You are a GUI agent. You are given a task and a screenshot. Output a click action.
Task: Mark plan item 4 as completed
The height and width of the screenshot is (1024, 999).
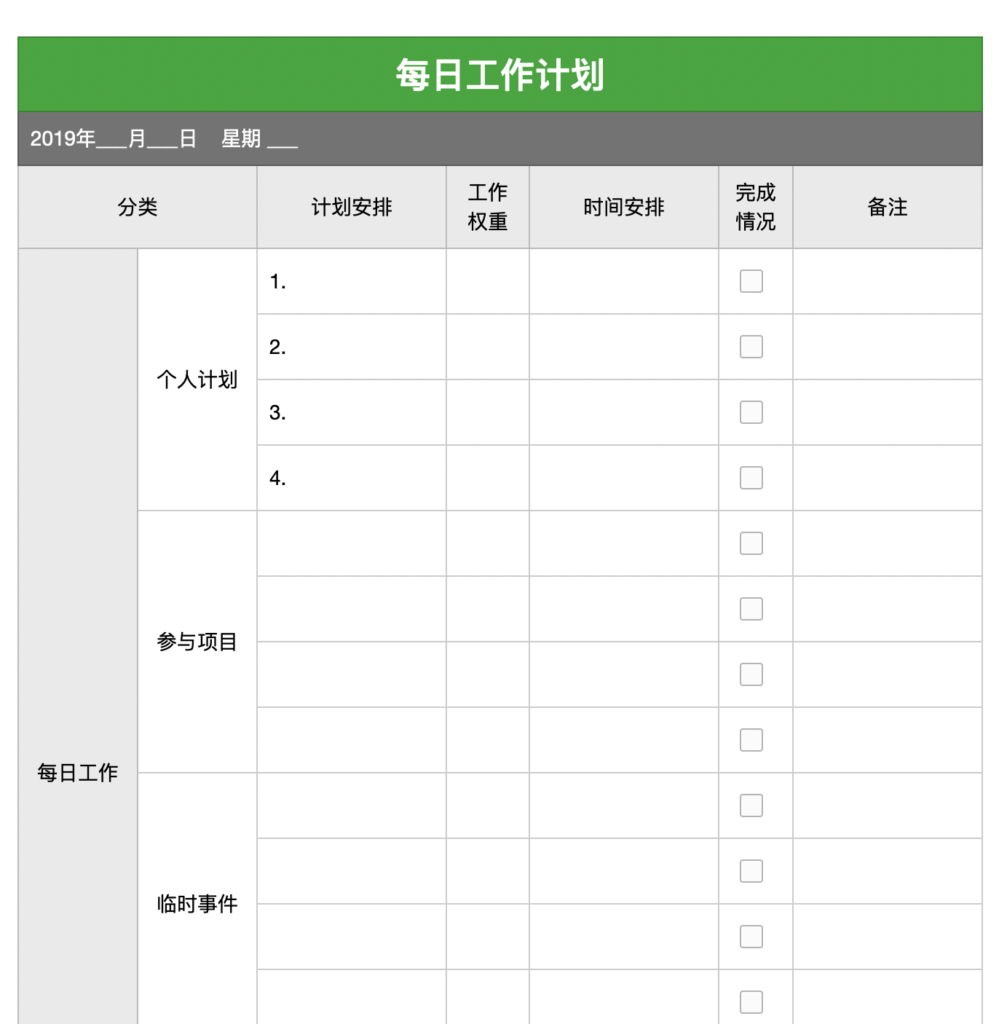click(x=751, y=478)
